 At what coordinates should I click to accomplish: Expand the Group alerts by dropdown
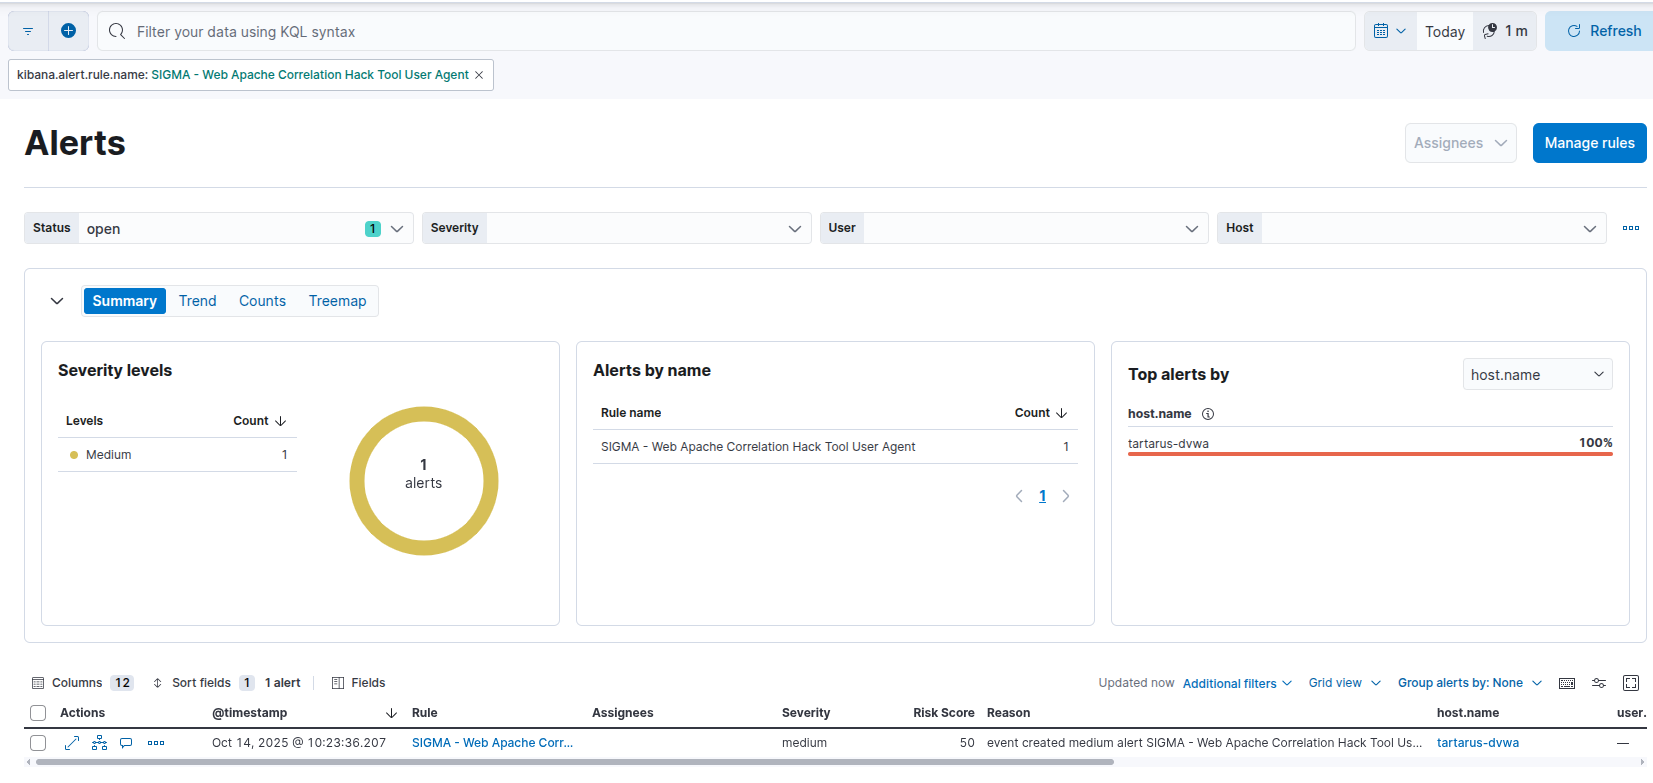[x=1469, y=683]
